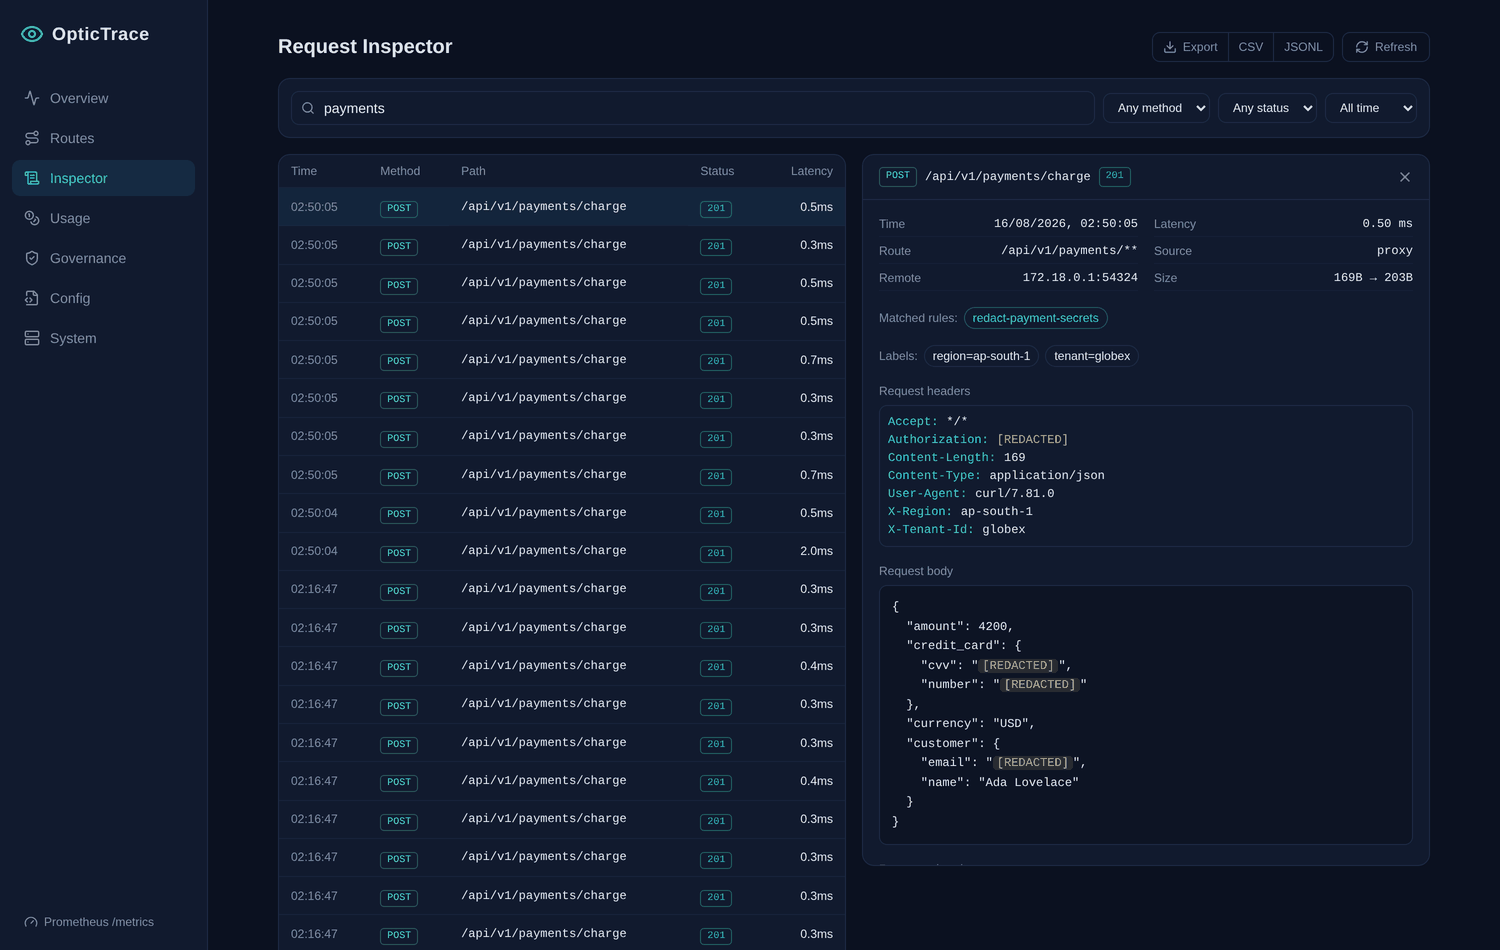
Task: Go to the Routes section
Action: (103, 138)
